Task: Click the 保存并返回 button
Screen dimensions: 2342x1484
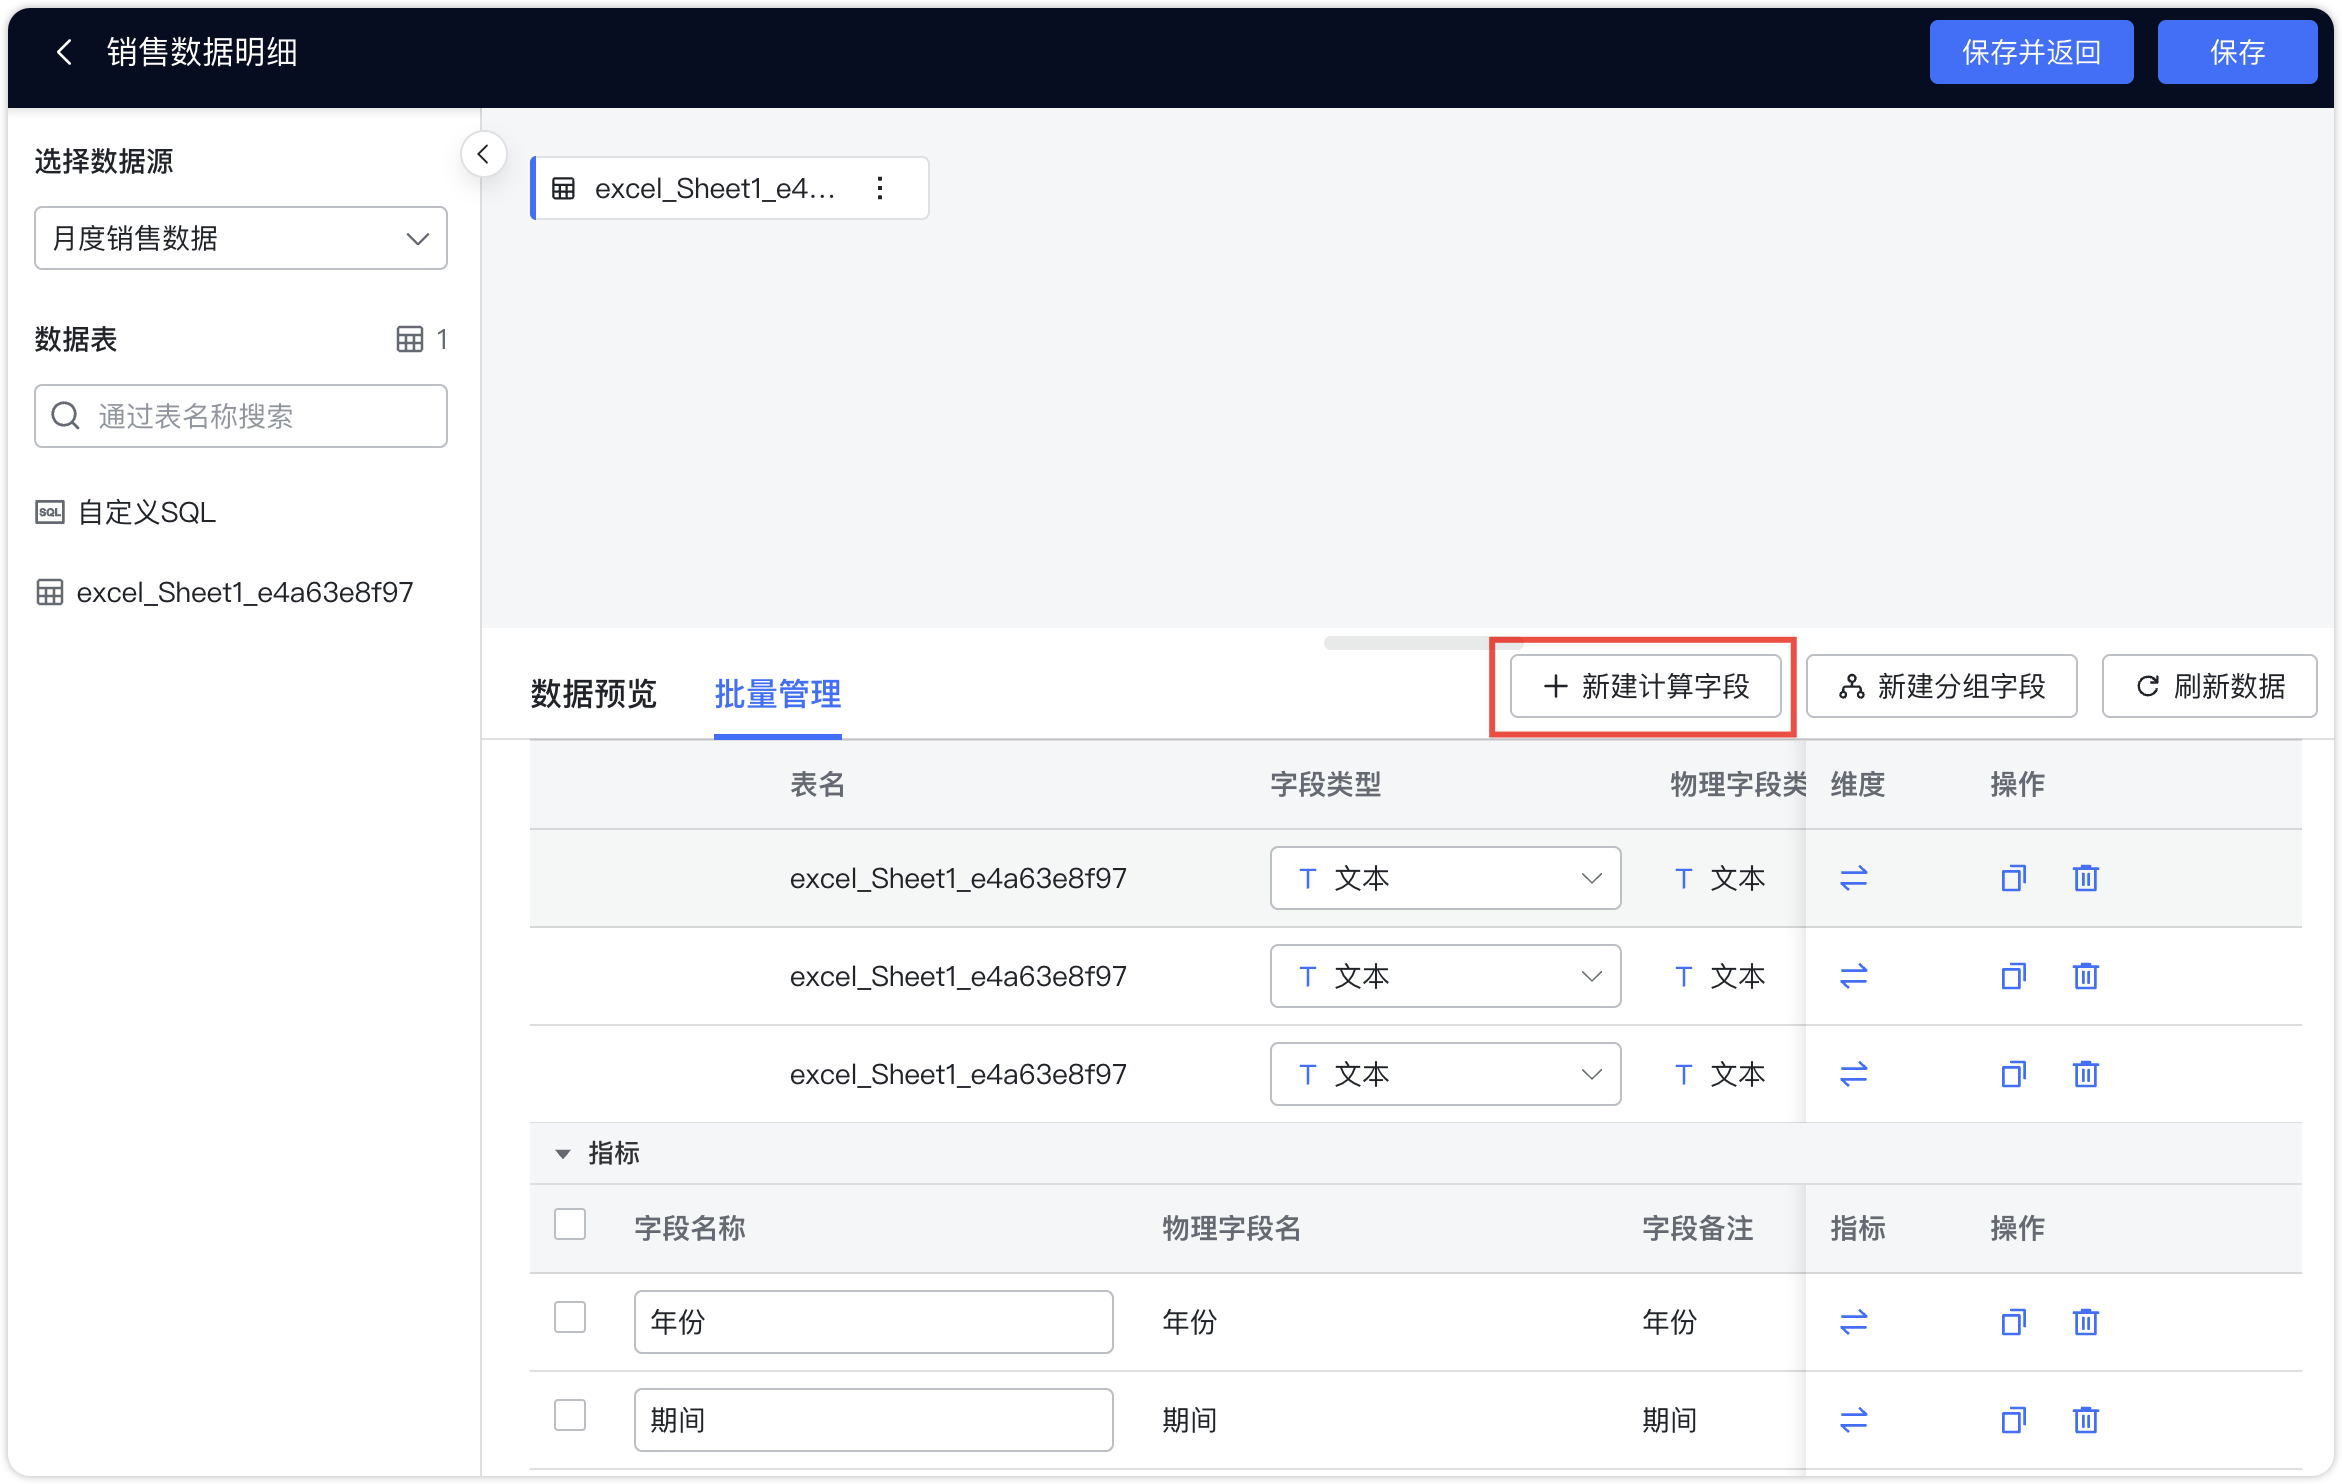Action: coord(2031,52)
